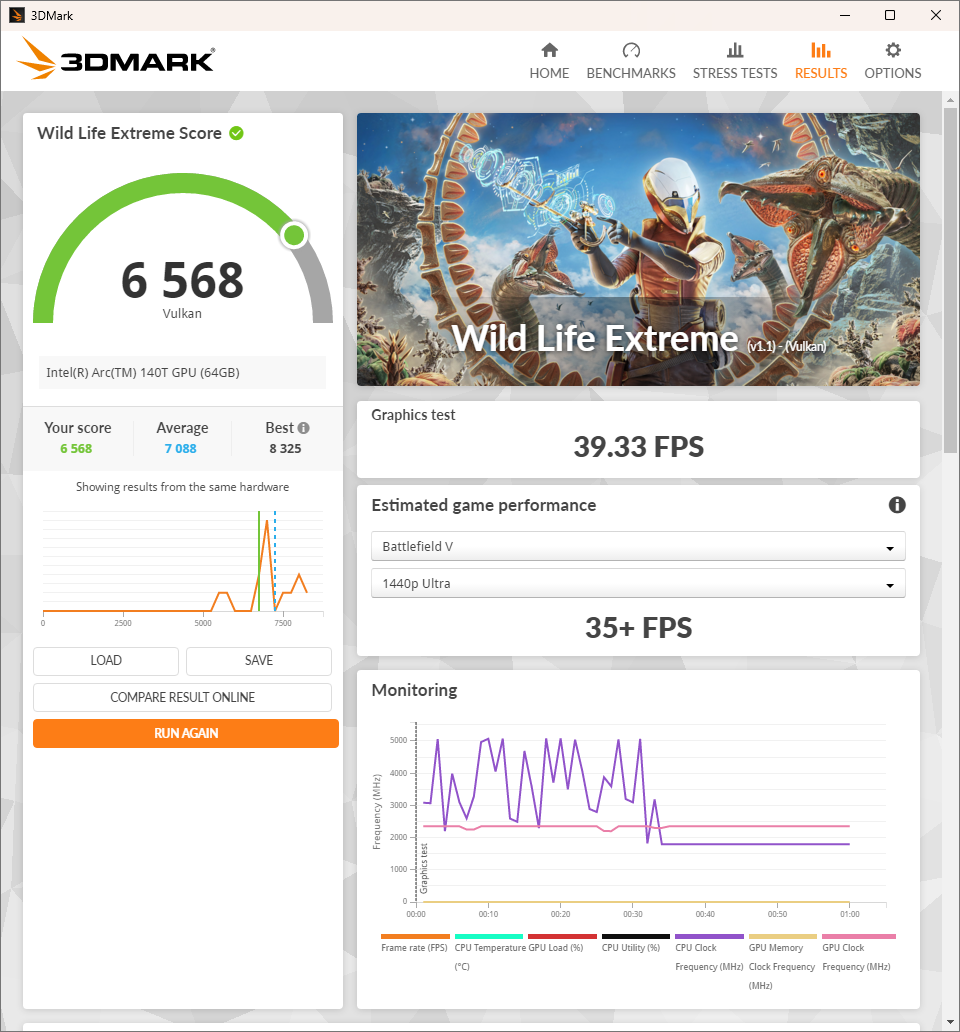Click the Home house icon
This screenshot has width=960, height=1032.
point(549,50)
